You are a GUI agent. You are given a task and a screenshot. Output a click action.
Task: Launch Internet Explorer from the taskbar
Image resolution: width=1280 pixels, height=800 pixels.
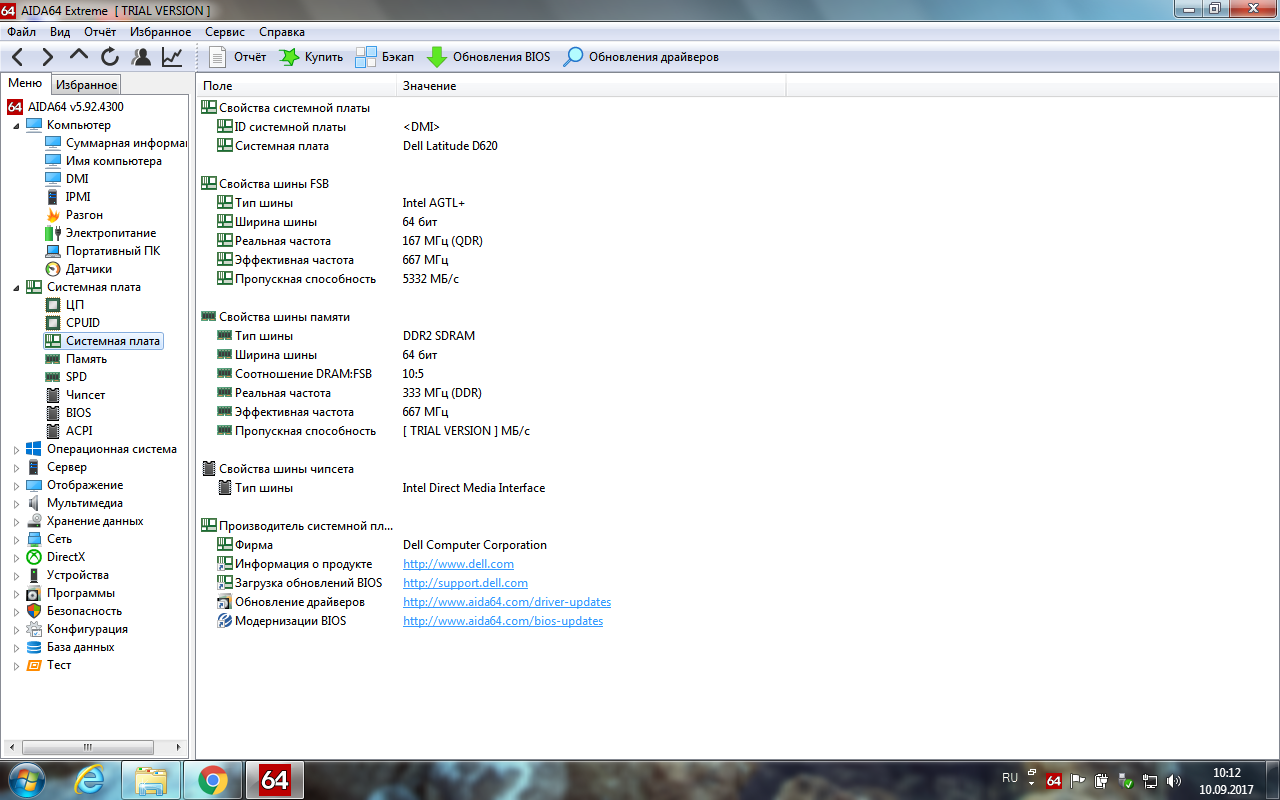point(89,780)
